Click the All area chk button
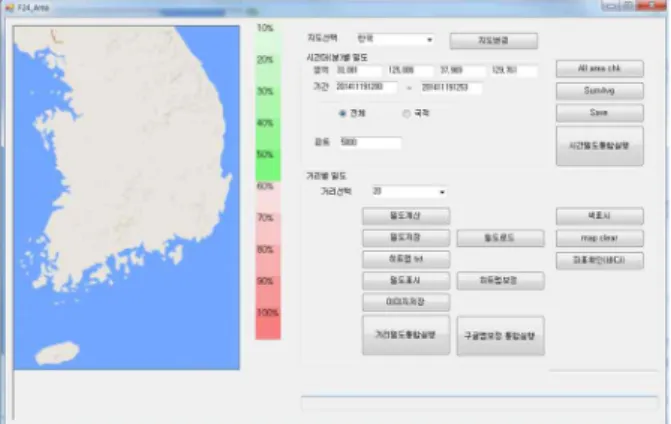The width and height of the screenshot is (671, 424). [x=600, y=68]
